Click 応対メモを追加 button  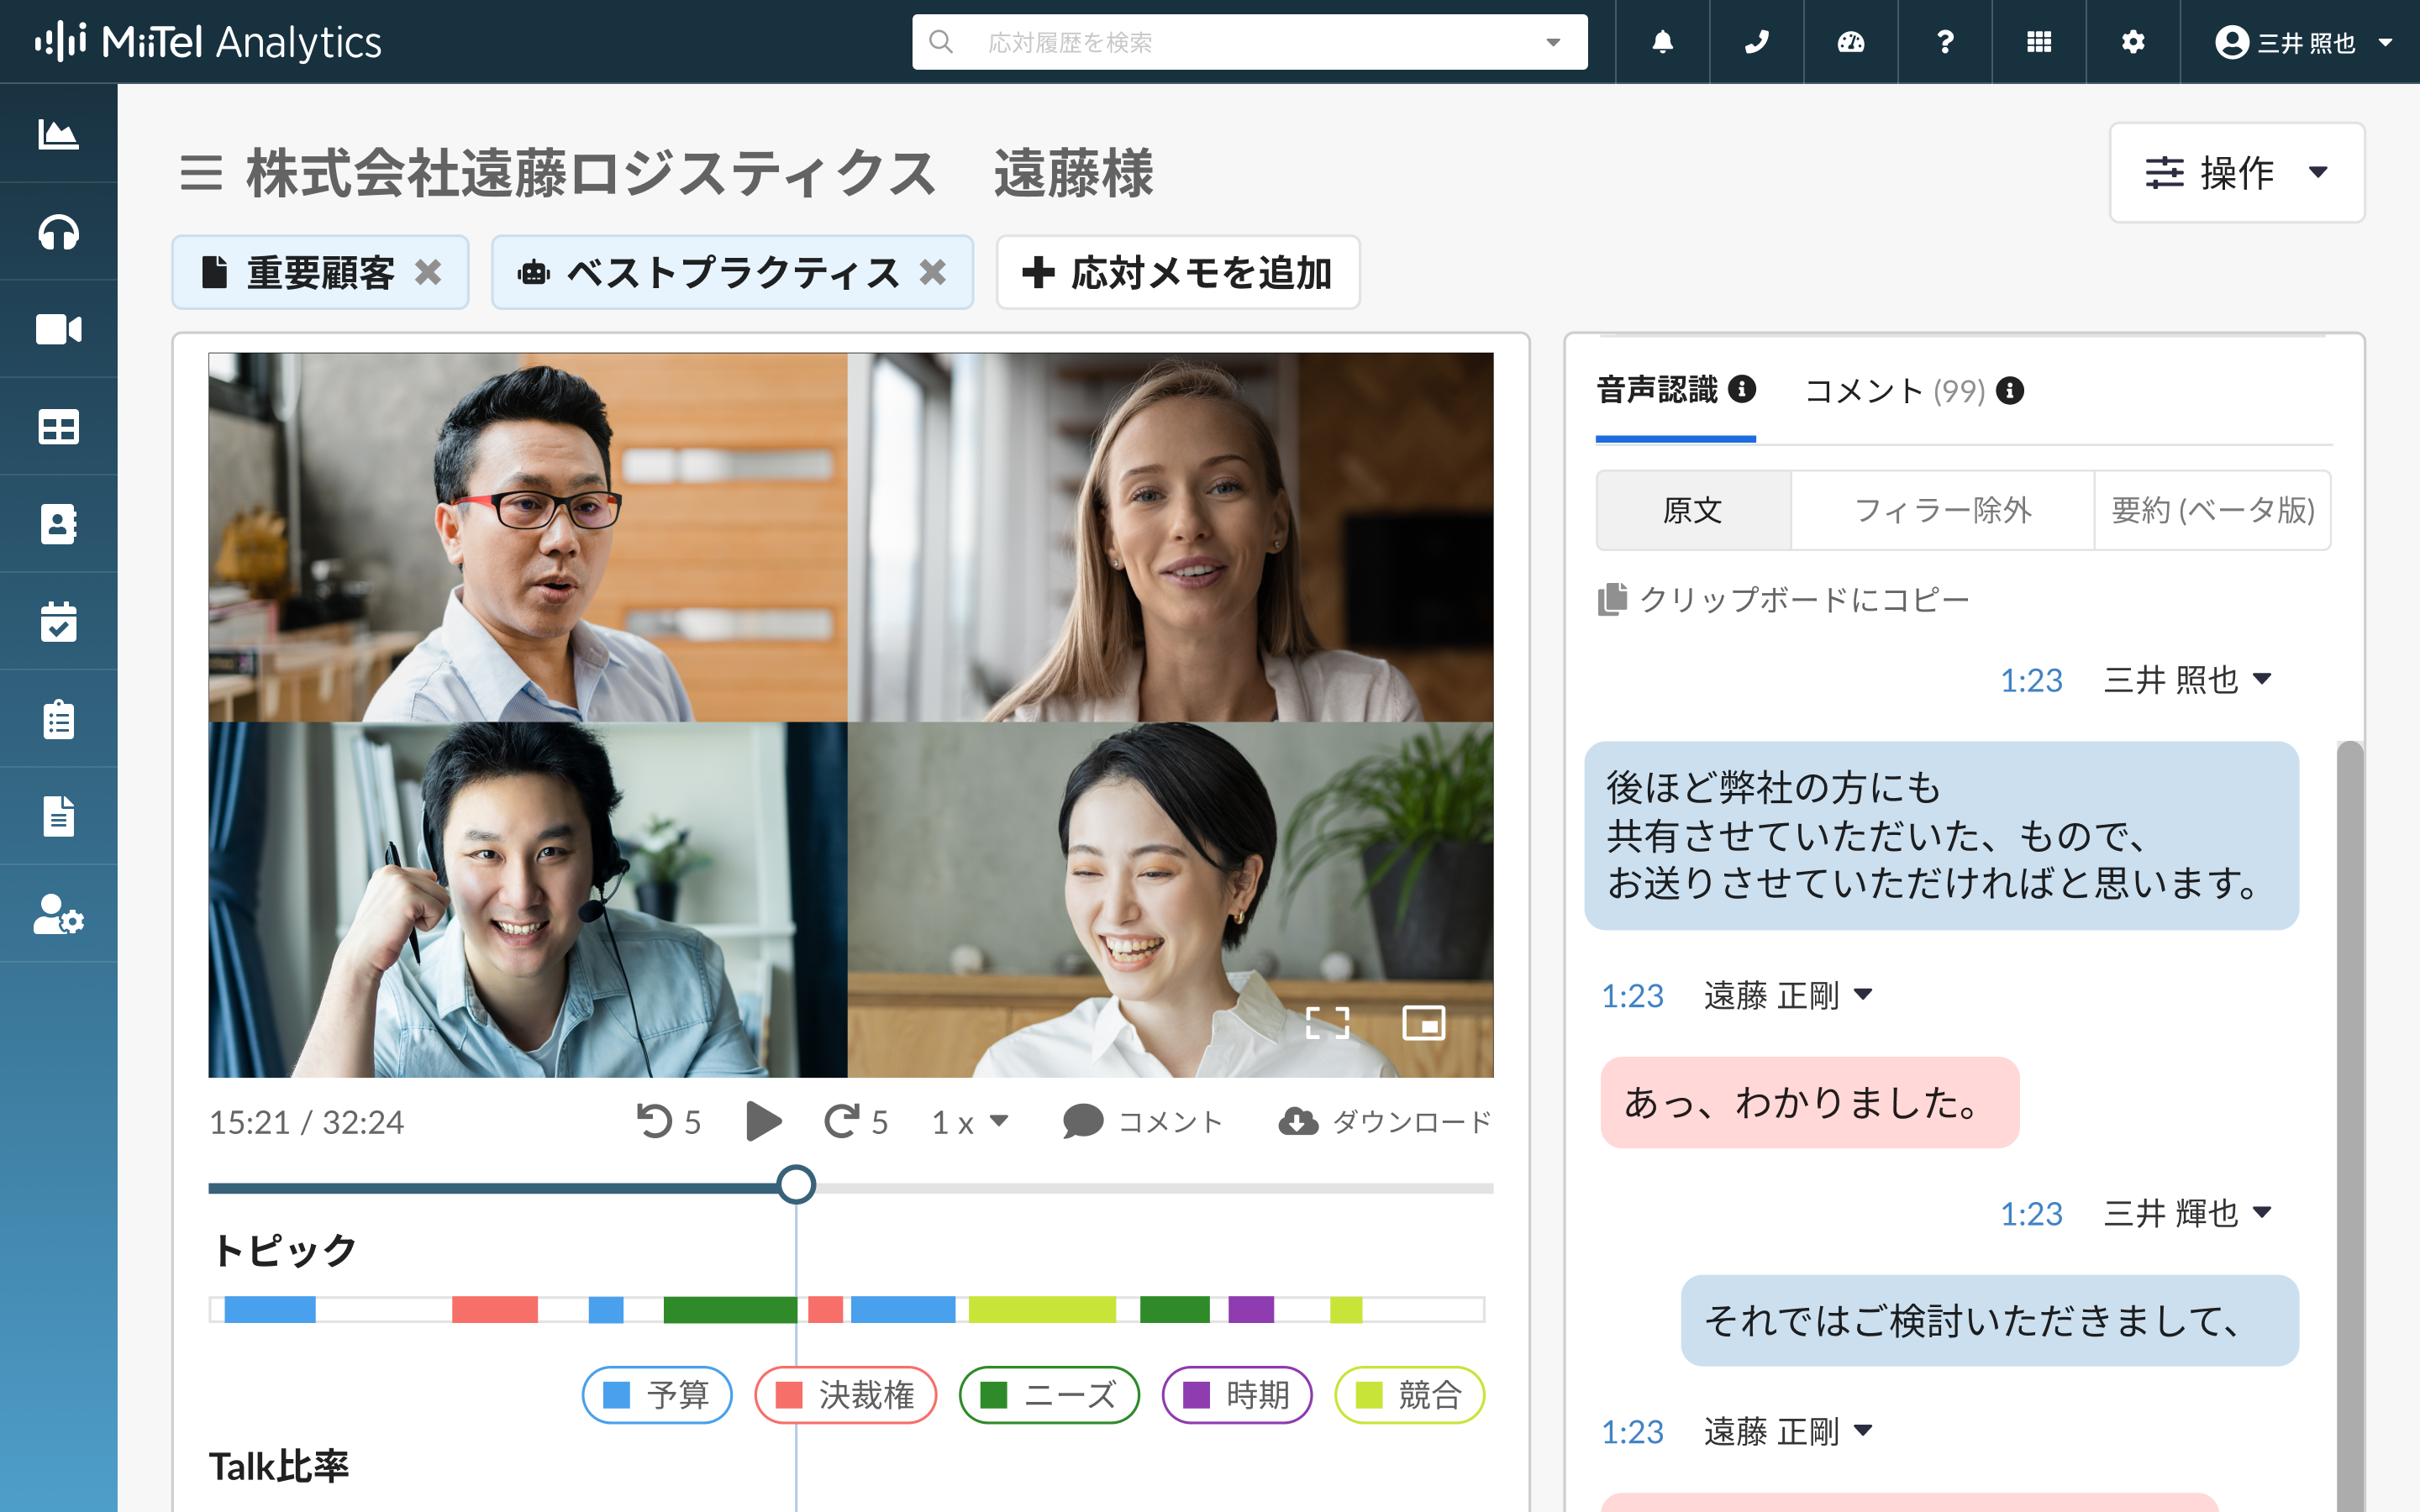pos(1177,273)
